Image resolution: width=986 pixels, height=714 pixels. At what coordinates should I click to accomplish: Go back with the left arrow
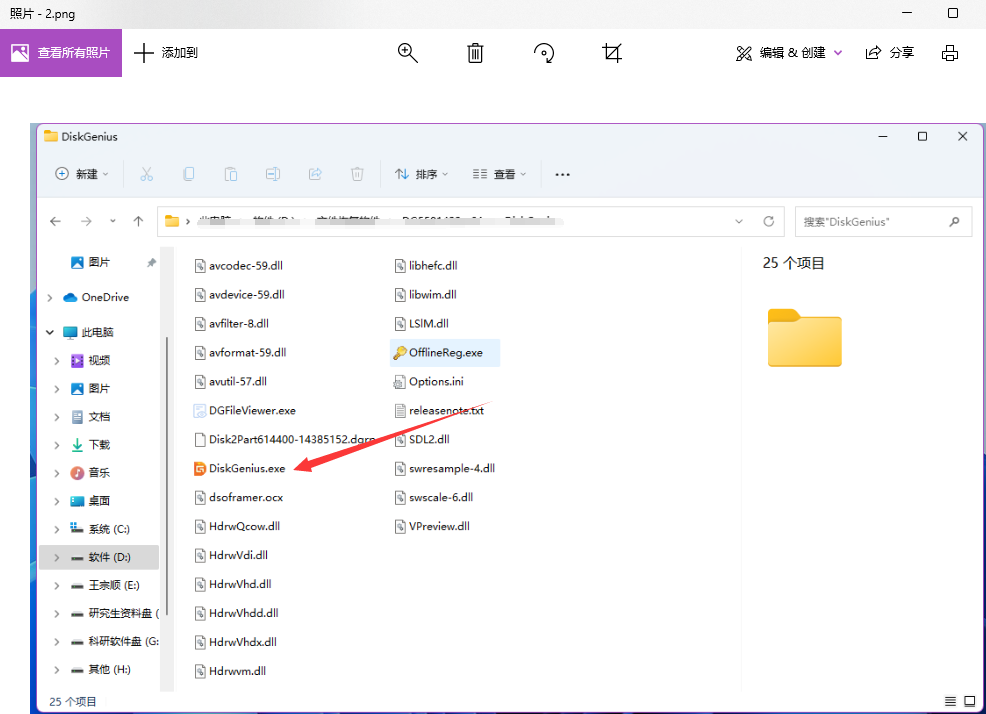pyautogui.click(x=55, y=221)
